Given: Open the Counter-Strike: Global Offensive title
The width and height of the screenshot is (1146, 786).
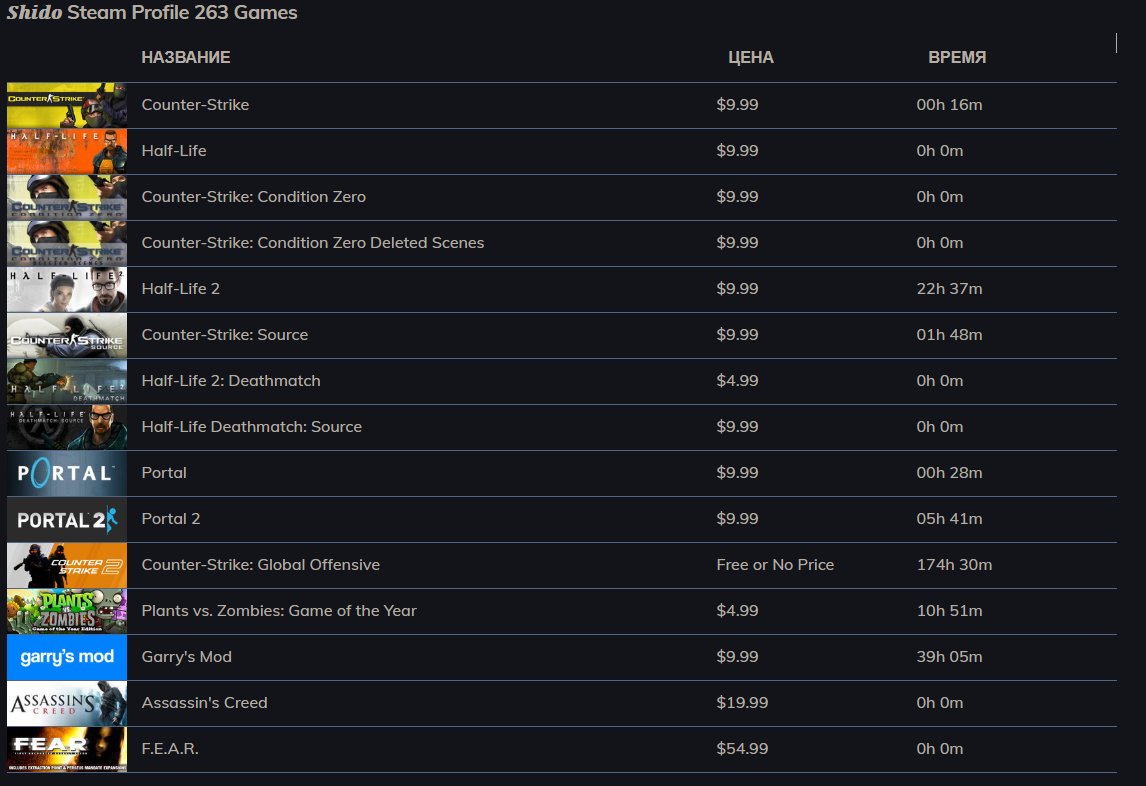Looking at the screenshot, I should click(x=261, y=565).
